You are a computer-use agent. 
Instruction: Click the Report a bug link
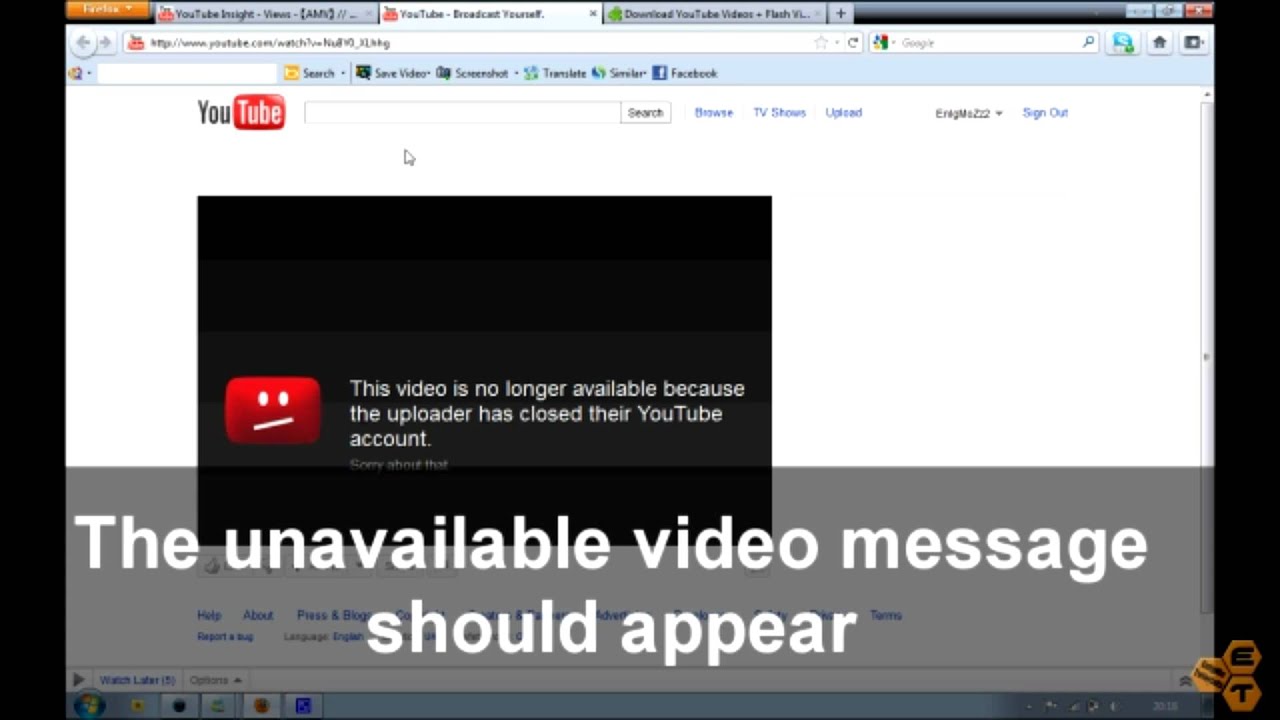pyautogui.click(x=225, y=637)
